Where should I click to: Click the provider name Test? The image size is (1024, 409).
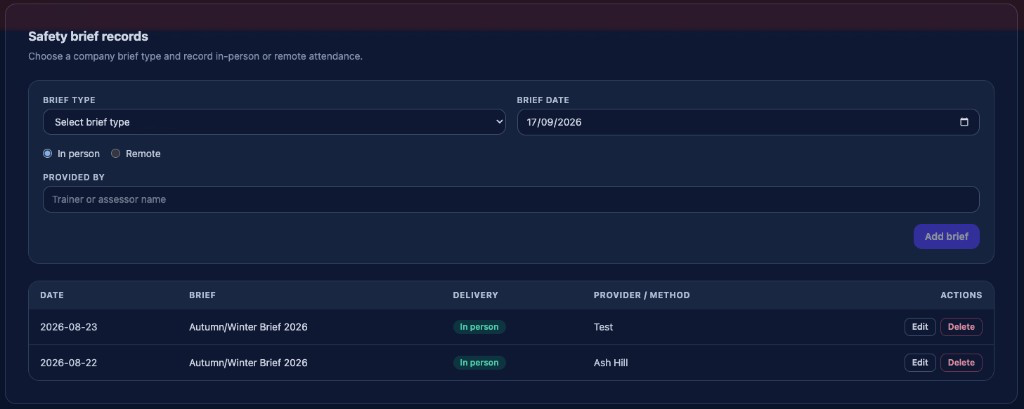coord(603,327)
